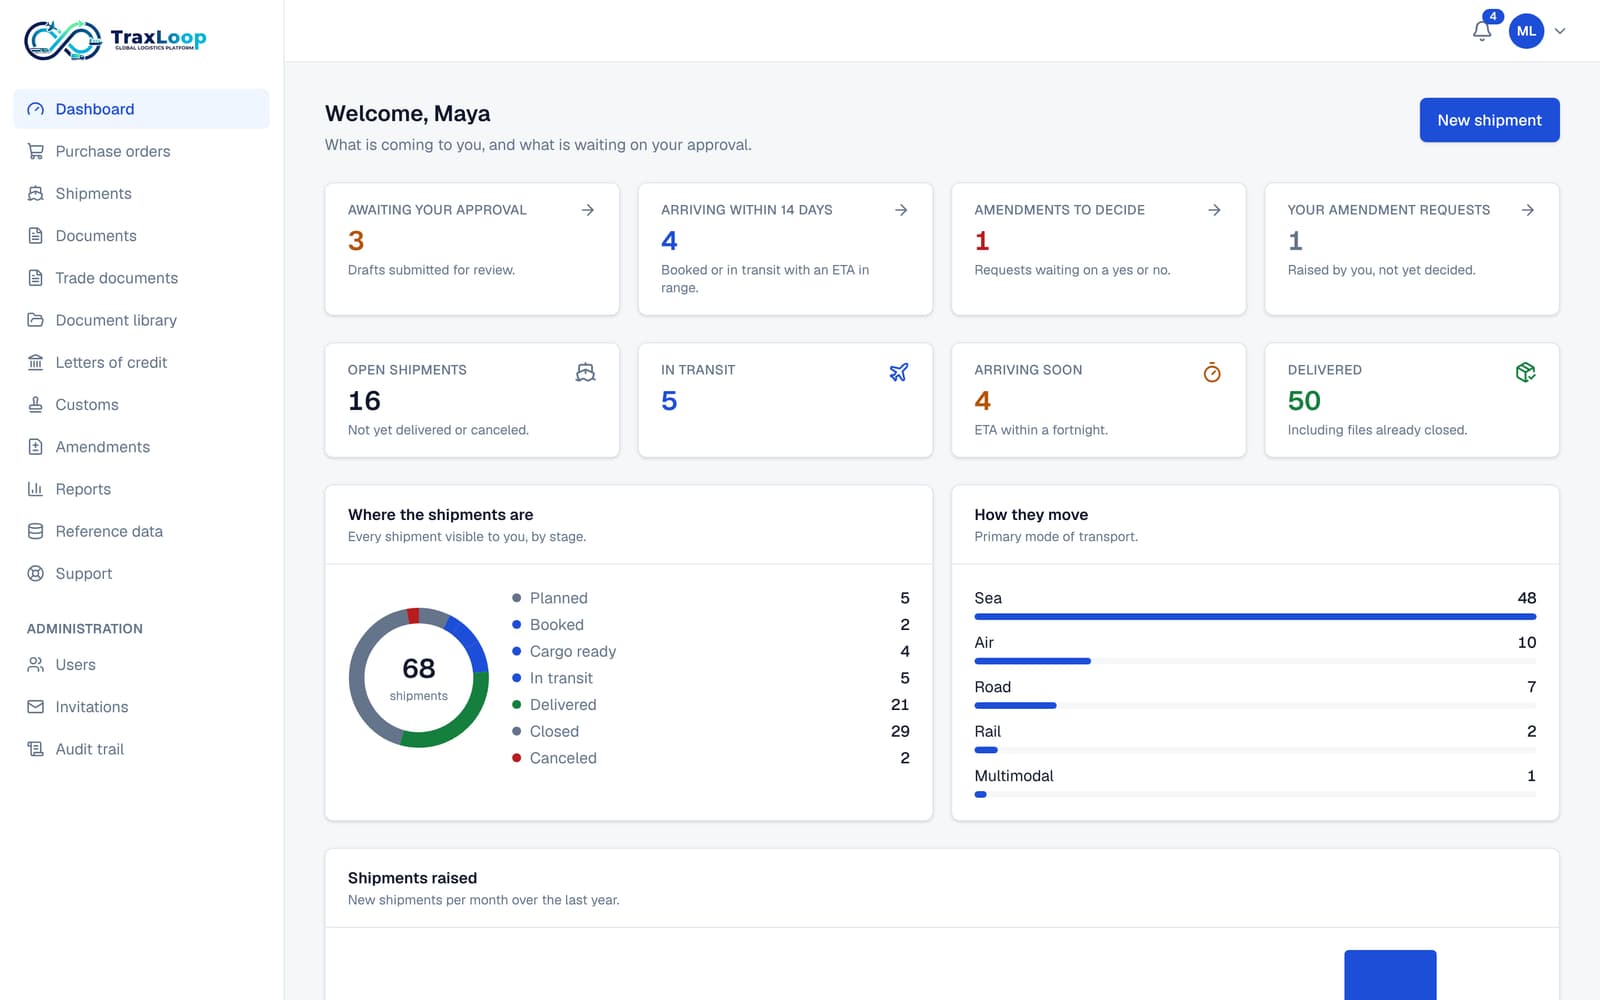Open Amendments in the sidebar
This screenshot has width=1600, height=1000.
pyautogui.click(x=141, y=447)
